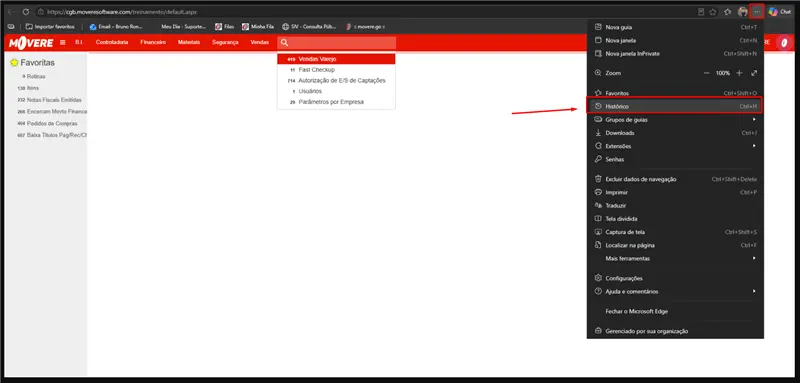The width and height of the screenshot is (800, 383).
Task: Expand Extensões submenu
Action: click(675, 146)
